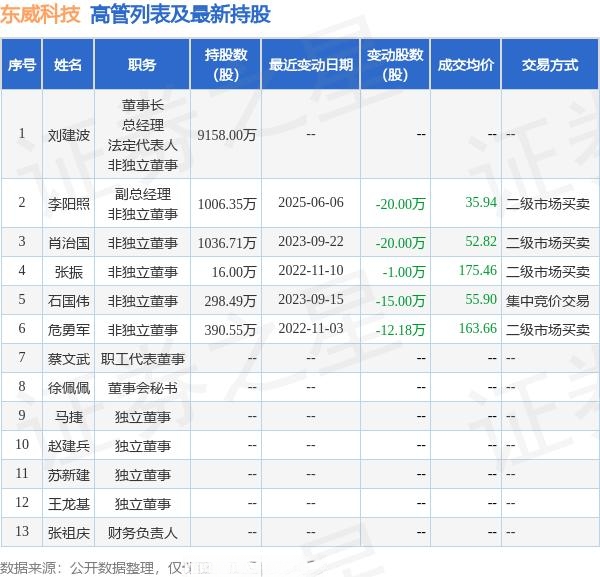Click the 财务负责人 position cell
600x577 pixels.
(x=143, y=533)
